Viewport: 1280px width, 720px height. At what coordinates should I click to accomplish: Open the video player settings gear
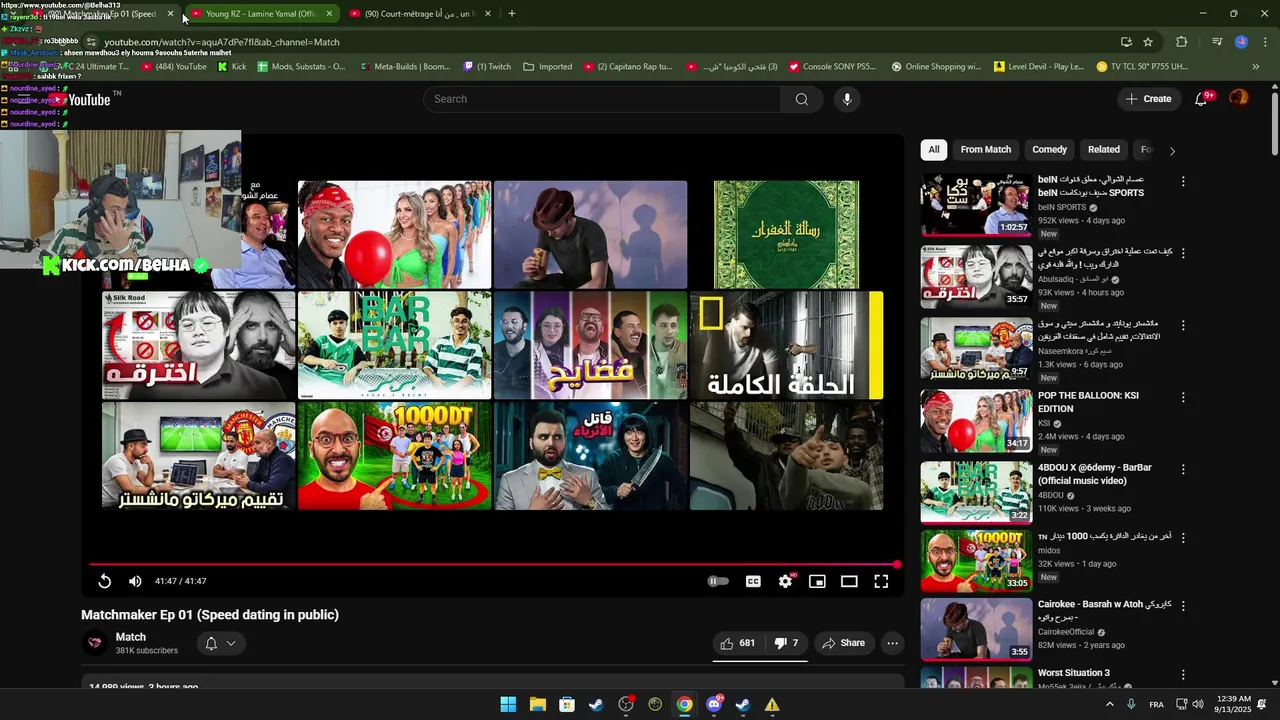point(785,581)
